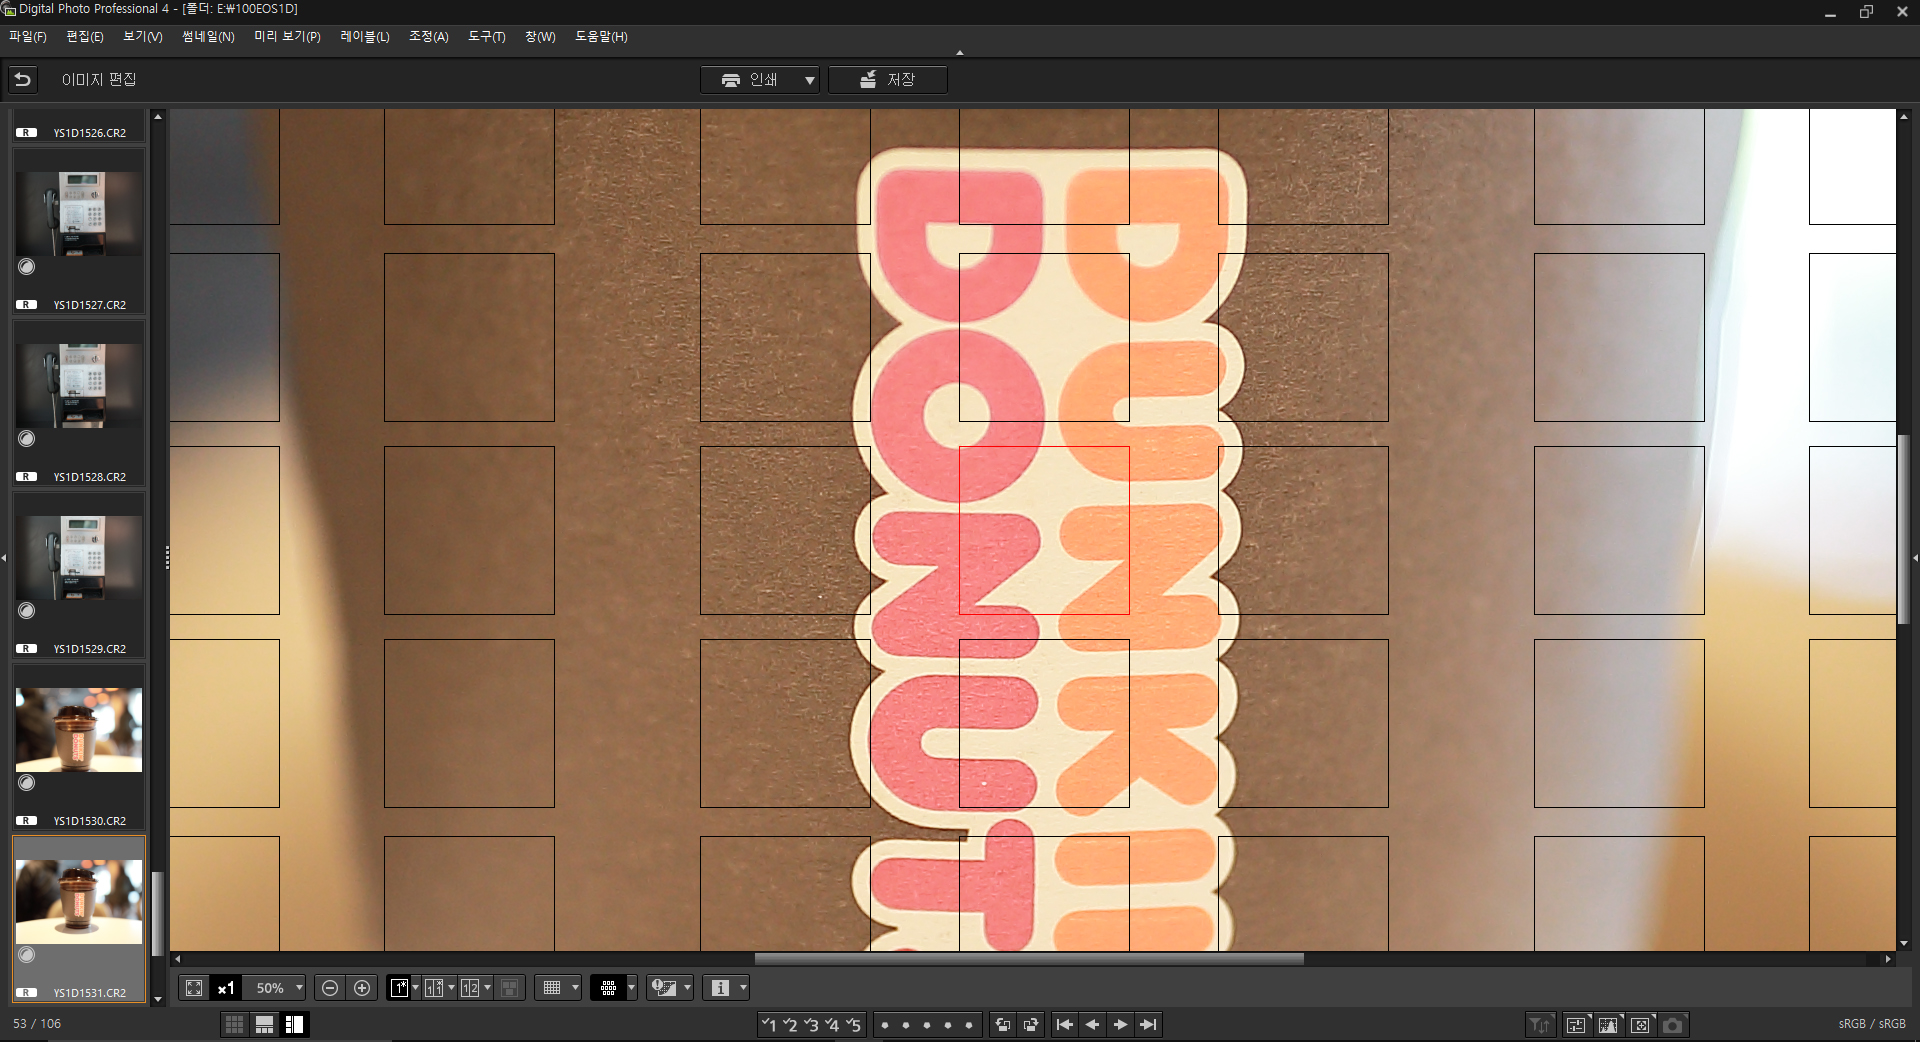Open the tool palette icon
Viewport: 1920px width, 1042px height.
click(1576, 1024)
